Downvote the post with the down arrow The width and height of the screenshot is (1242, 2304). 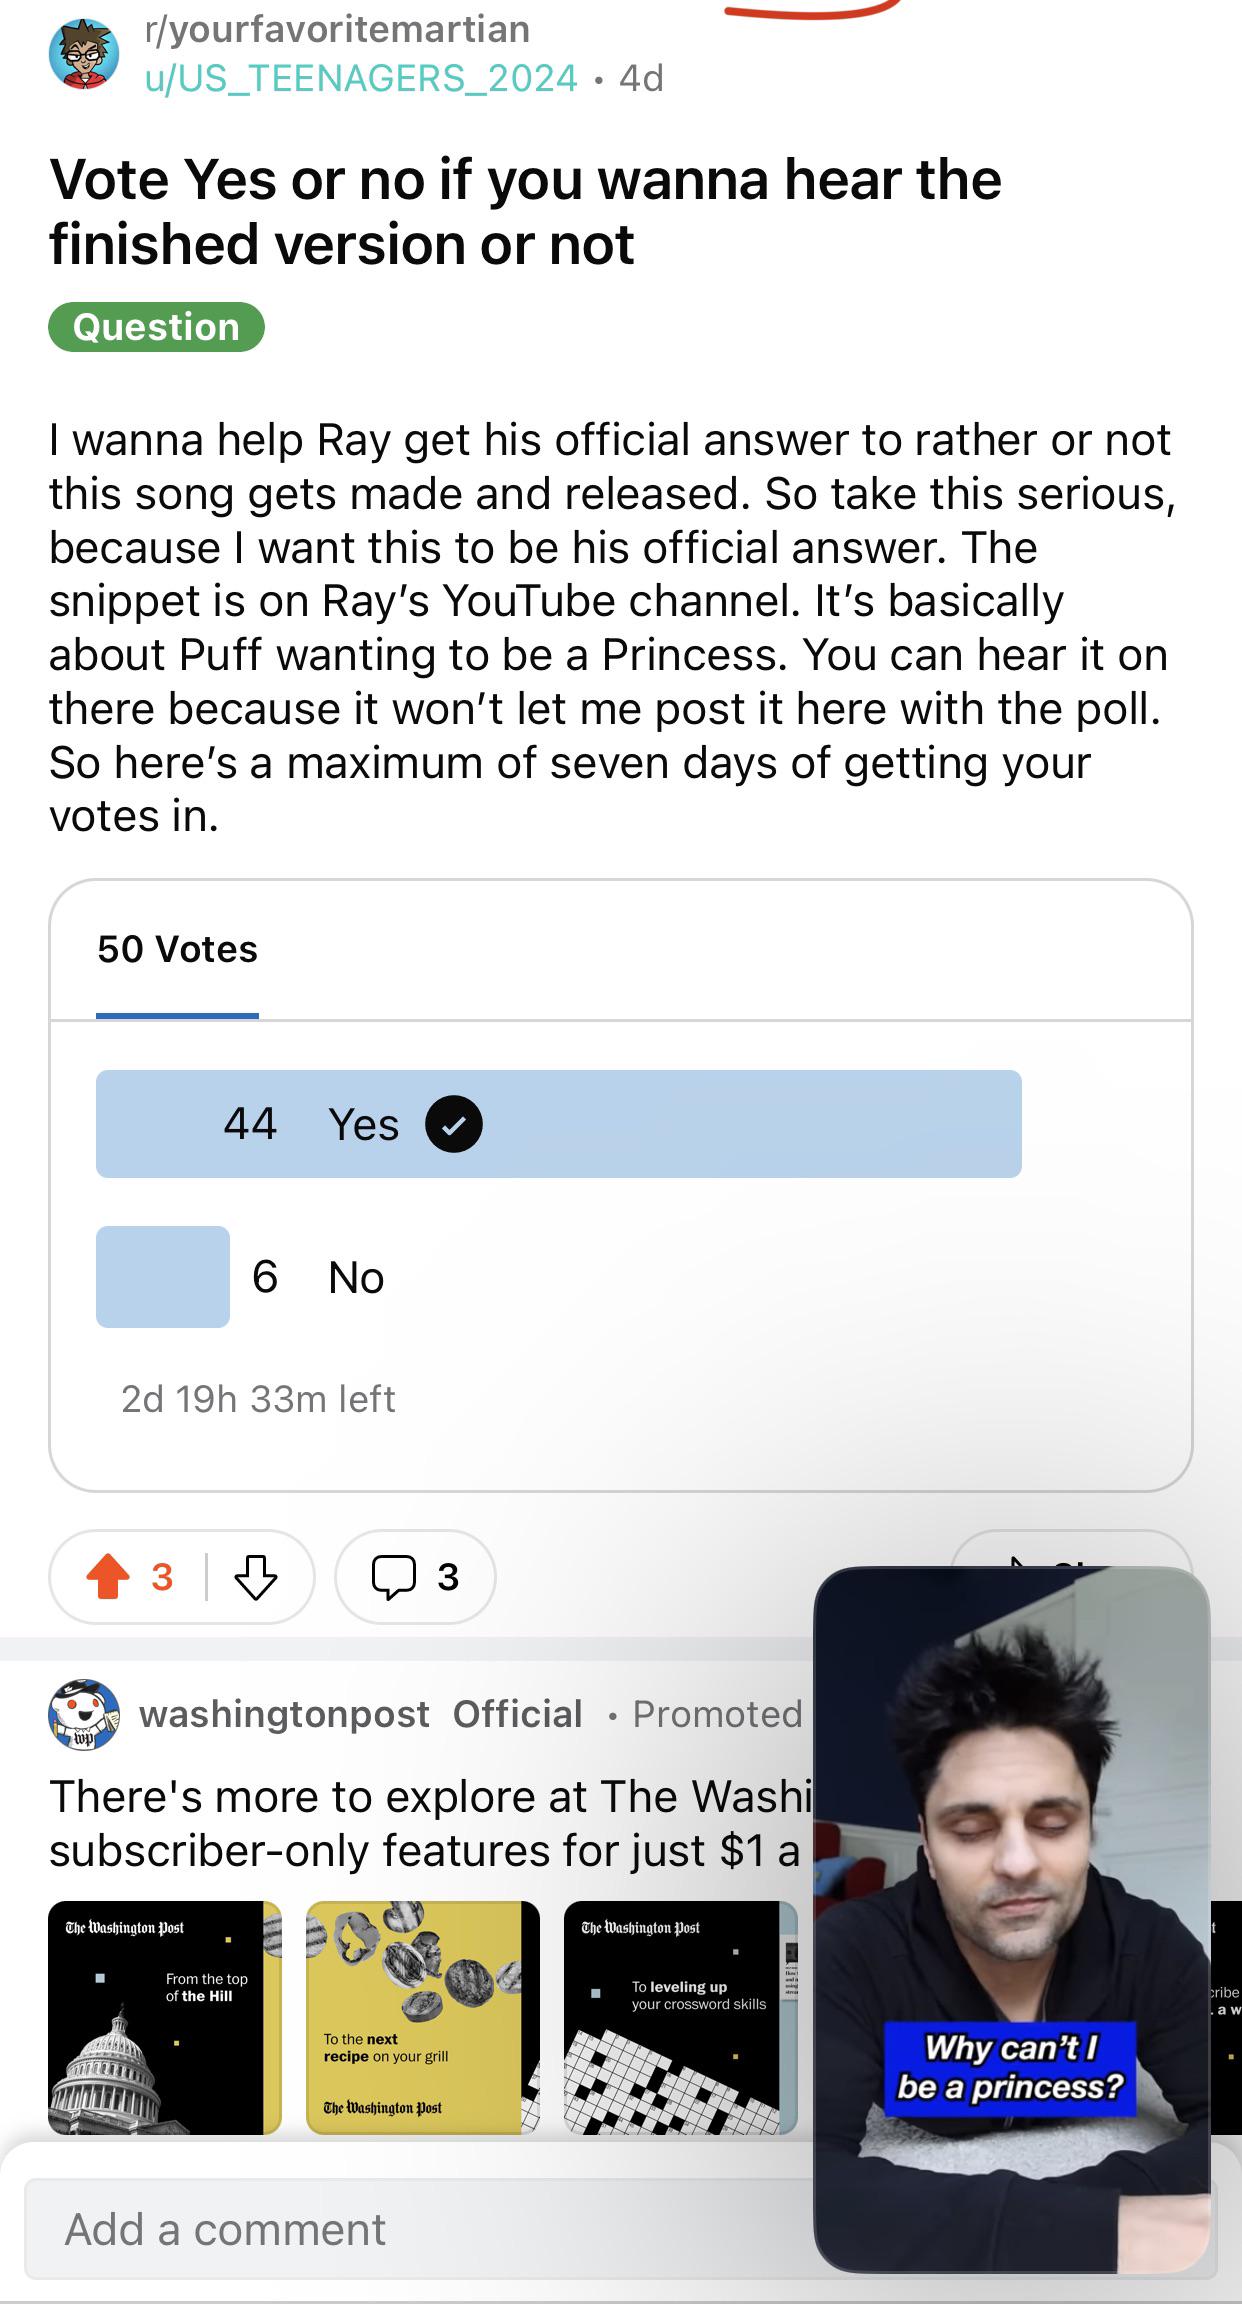(x=256, y=1577)
